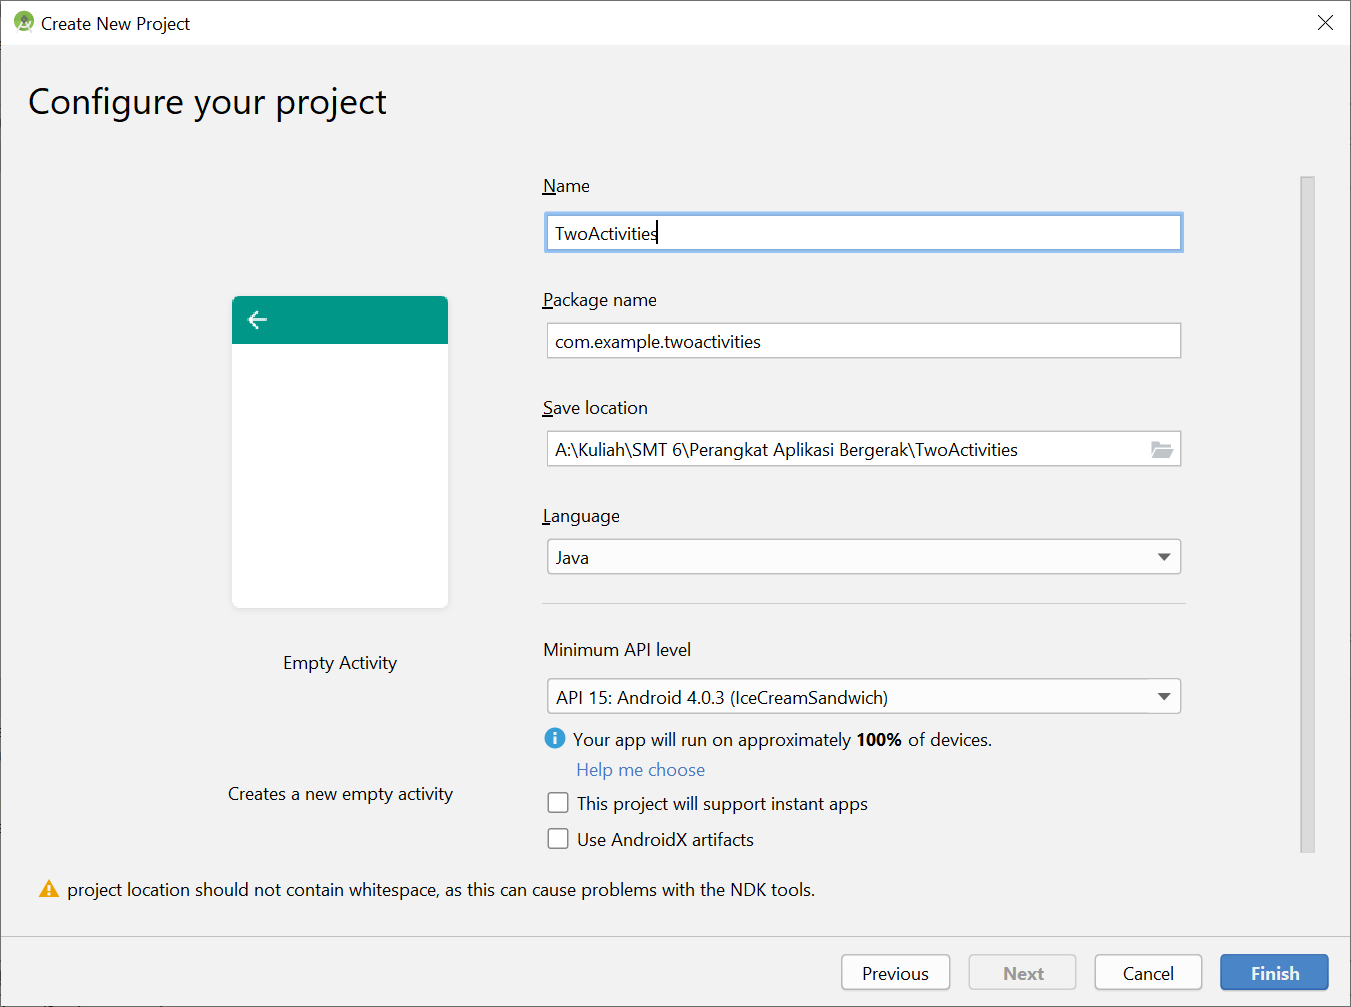Viewport: 1351px width, 1007px height.
Task: Click the folder icon beside Save location
Action: tap(1161, 449)
